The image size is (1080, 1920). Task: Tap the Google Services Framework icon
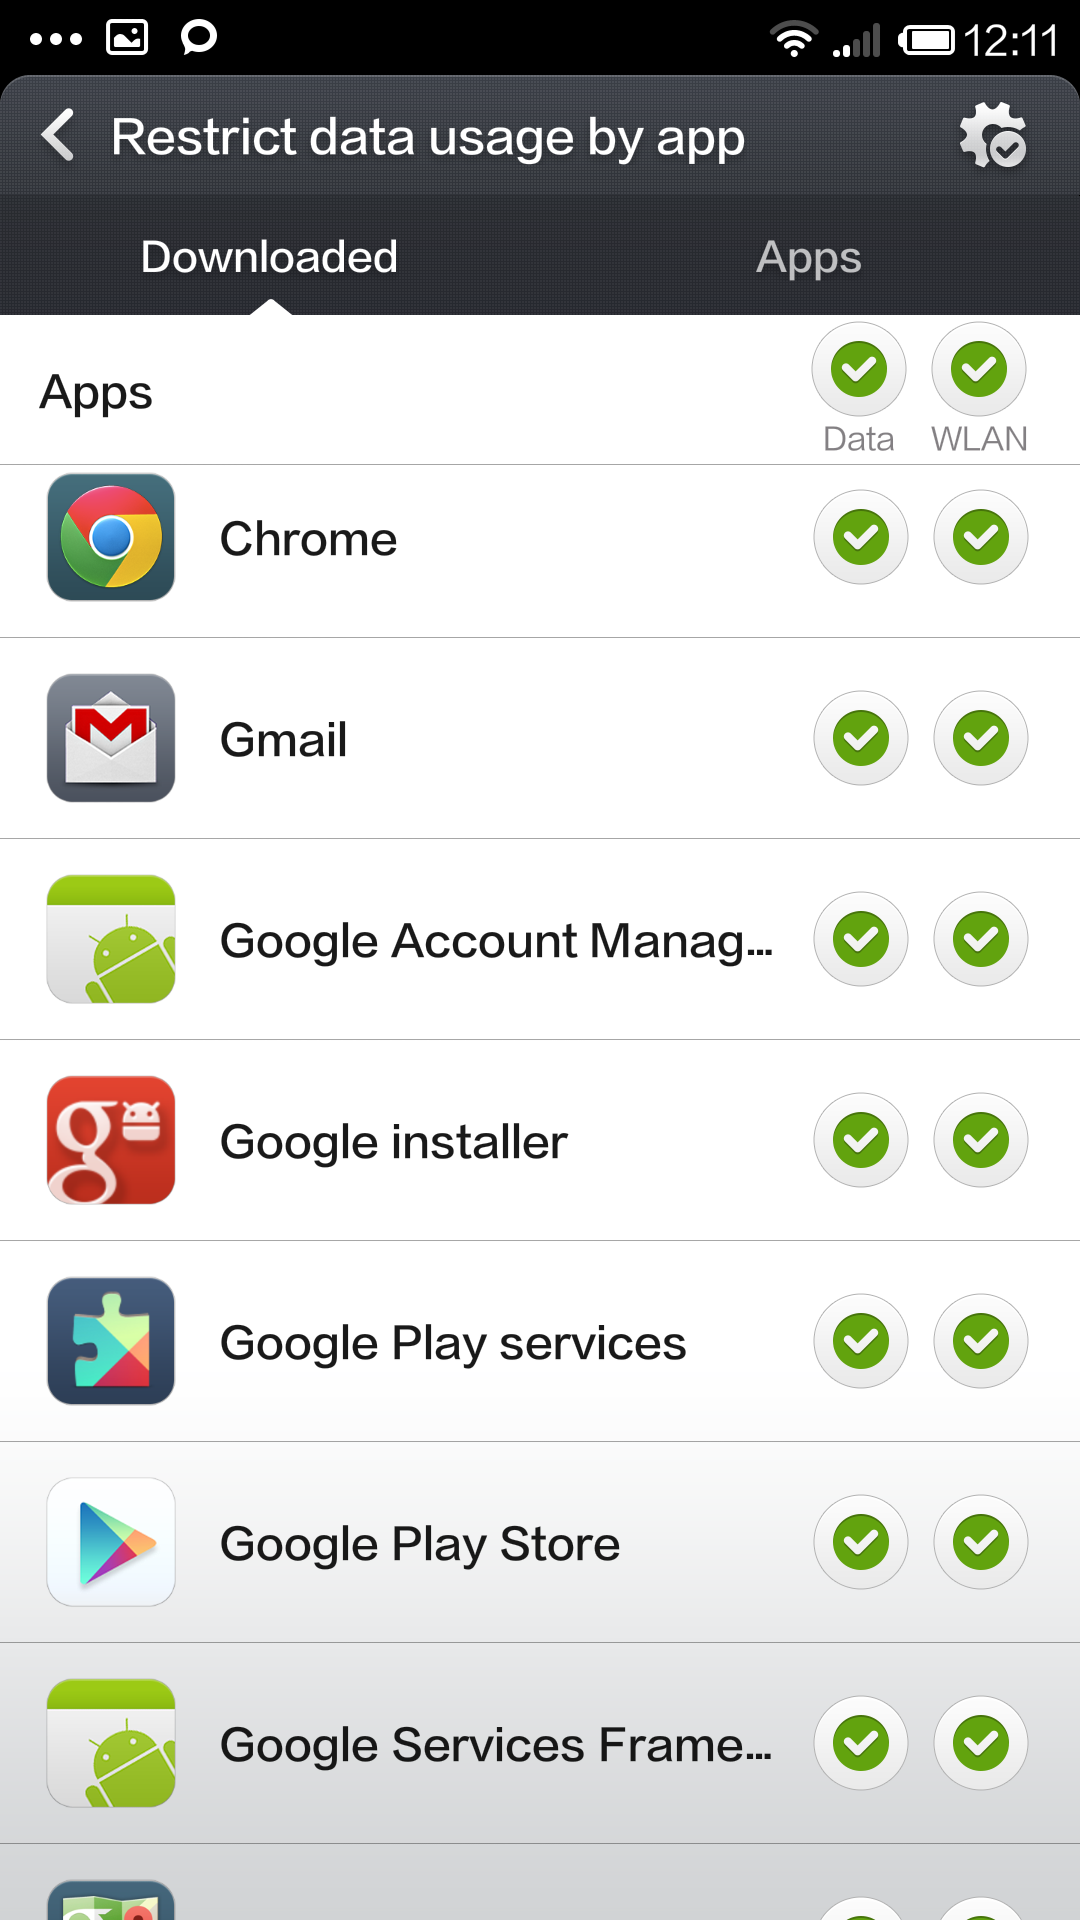111,1743
